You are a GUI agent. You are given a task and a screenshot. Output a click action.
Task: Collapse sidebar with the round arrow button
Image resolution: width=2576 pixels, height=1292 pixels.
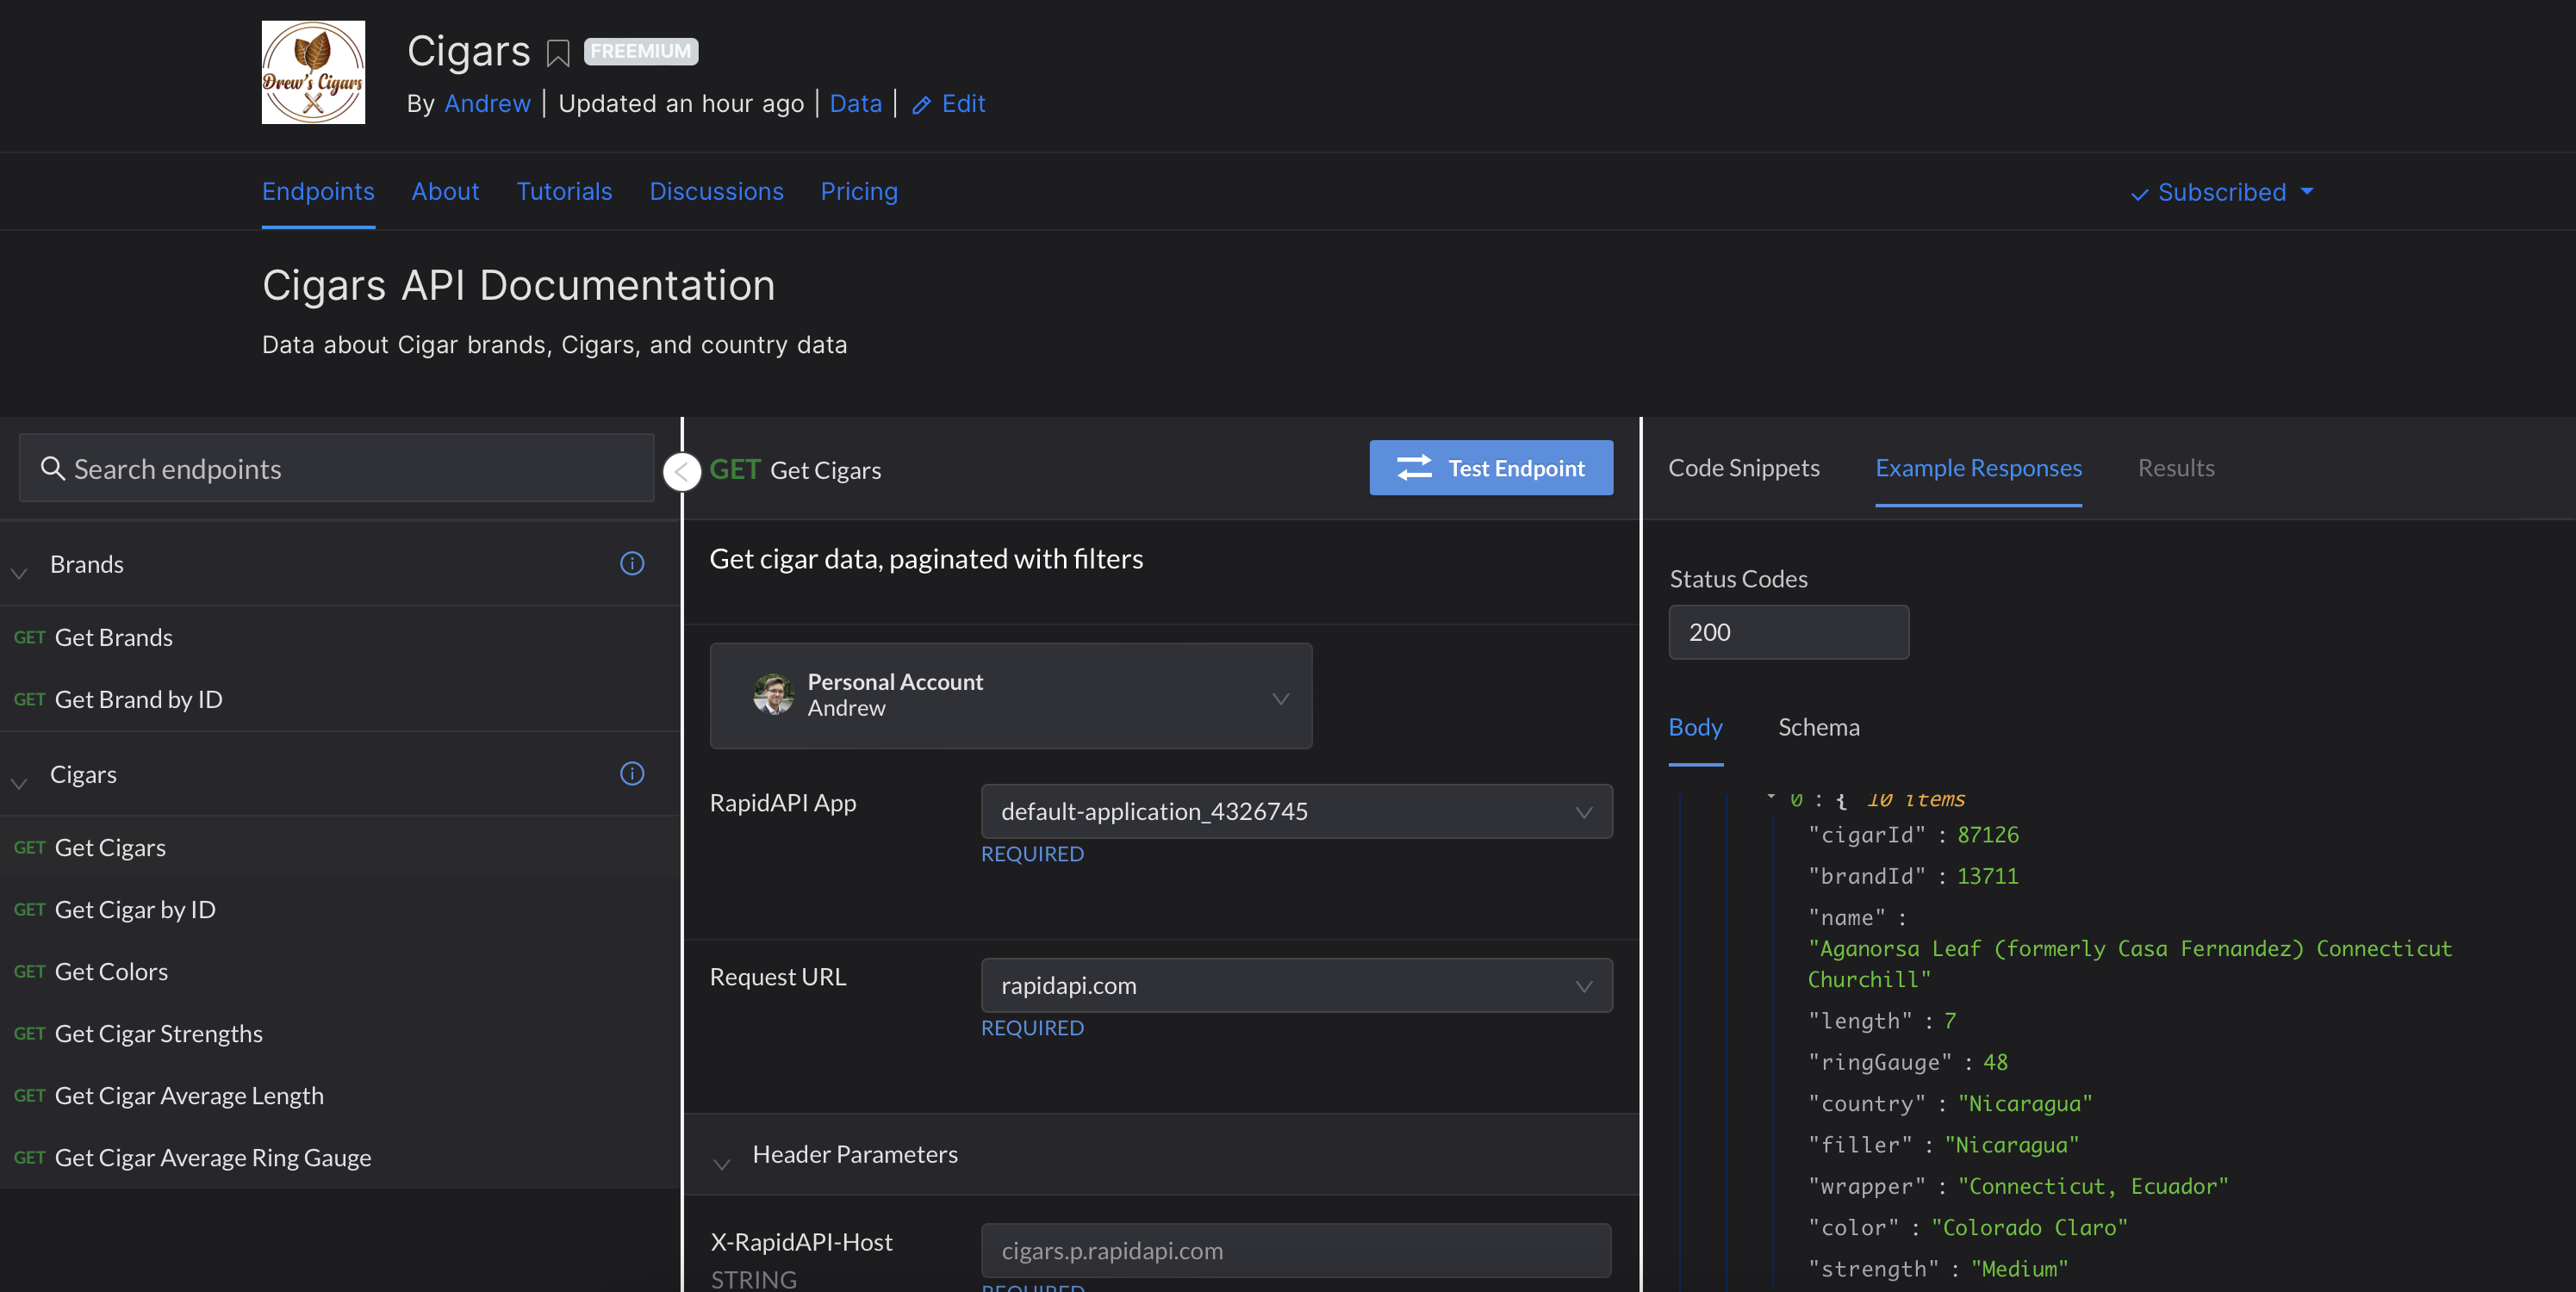pyautogui.click(x=683, y=470)
